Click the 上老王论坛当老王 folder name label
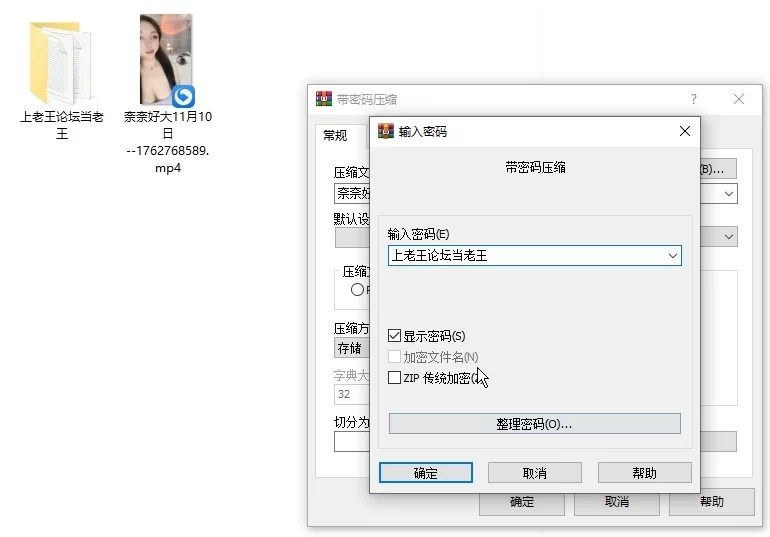 point(61,125)
